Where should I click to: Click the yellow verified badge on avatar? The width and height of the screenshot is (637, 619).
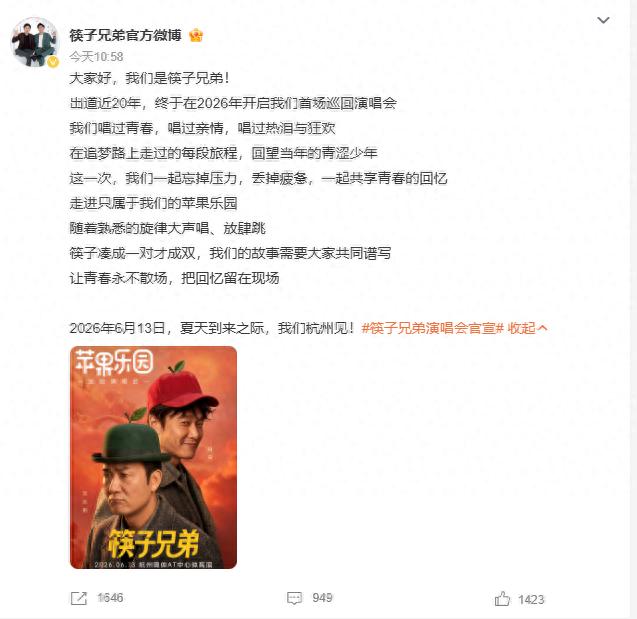click(x=53, y=62)
